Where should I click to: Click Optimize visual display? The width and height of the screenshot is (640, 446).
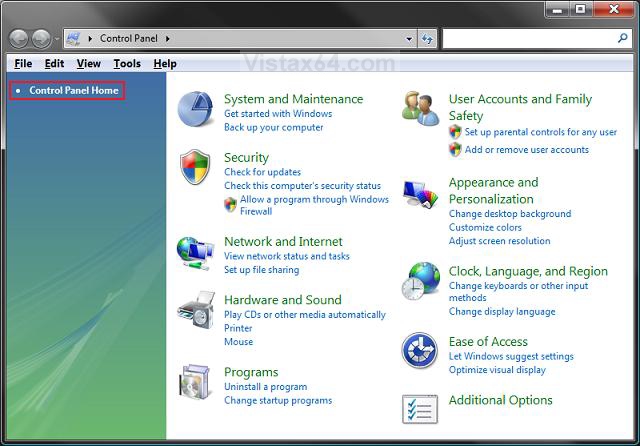click(x=497, y=370)
